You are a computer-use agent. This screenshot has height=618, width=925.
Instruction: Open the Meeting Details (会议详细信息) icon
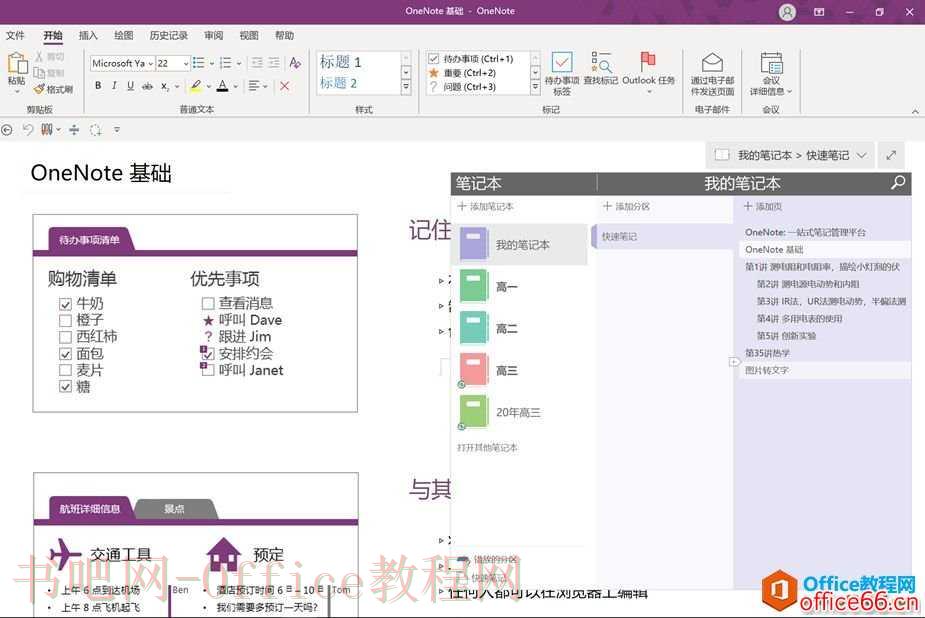pos(771,63)
